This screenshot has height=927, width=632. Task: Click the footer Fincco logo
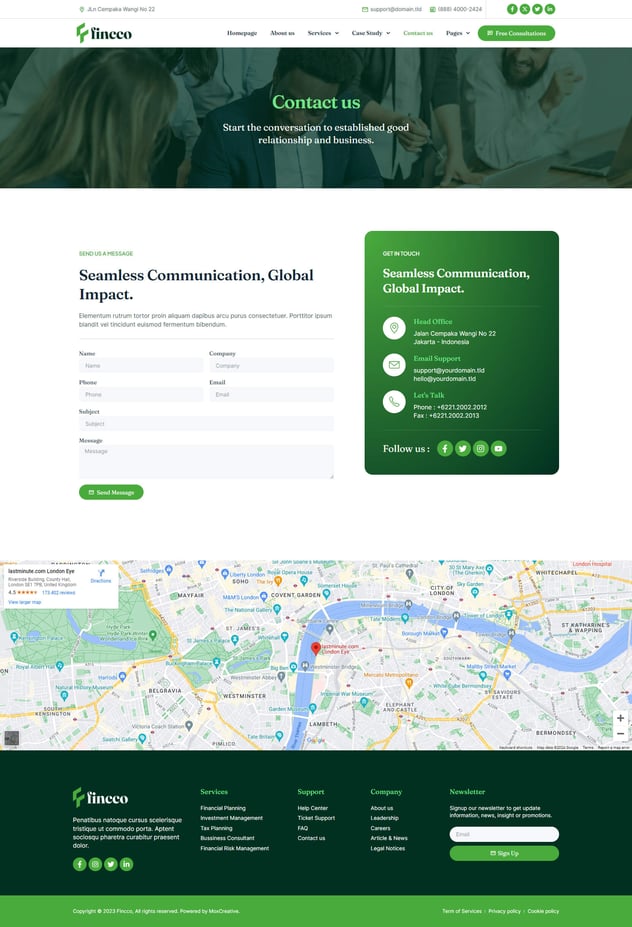(x=101, y=798)
